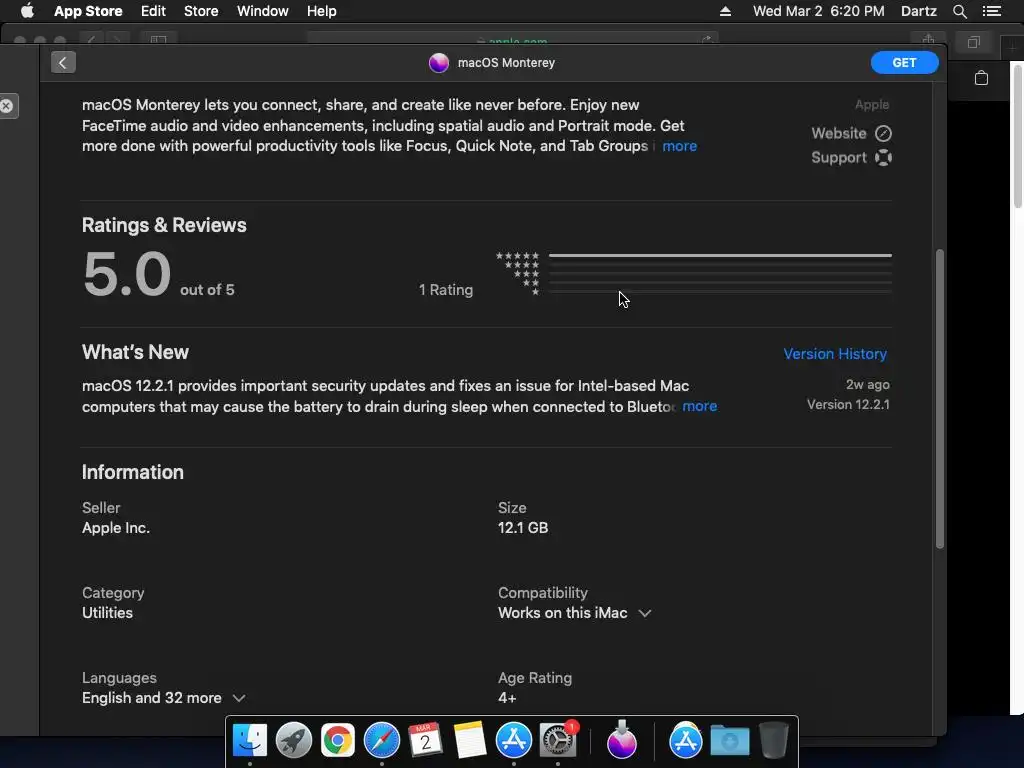
Task: Click the 1 Rating count text
Action: 446,290
